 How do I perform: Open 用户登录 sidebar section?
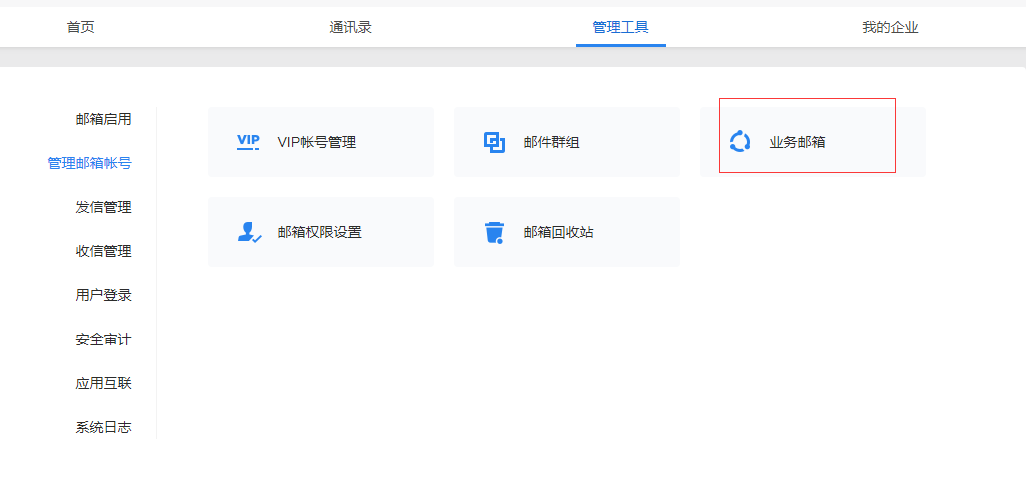[x=103, y=295]
